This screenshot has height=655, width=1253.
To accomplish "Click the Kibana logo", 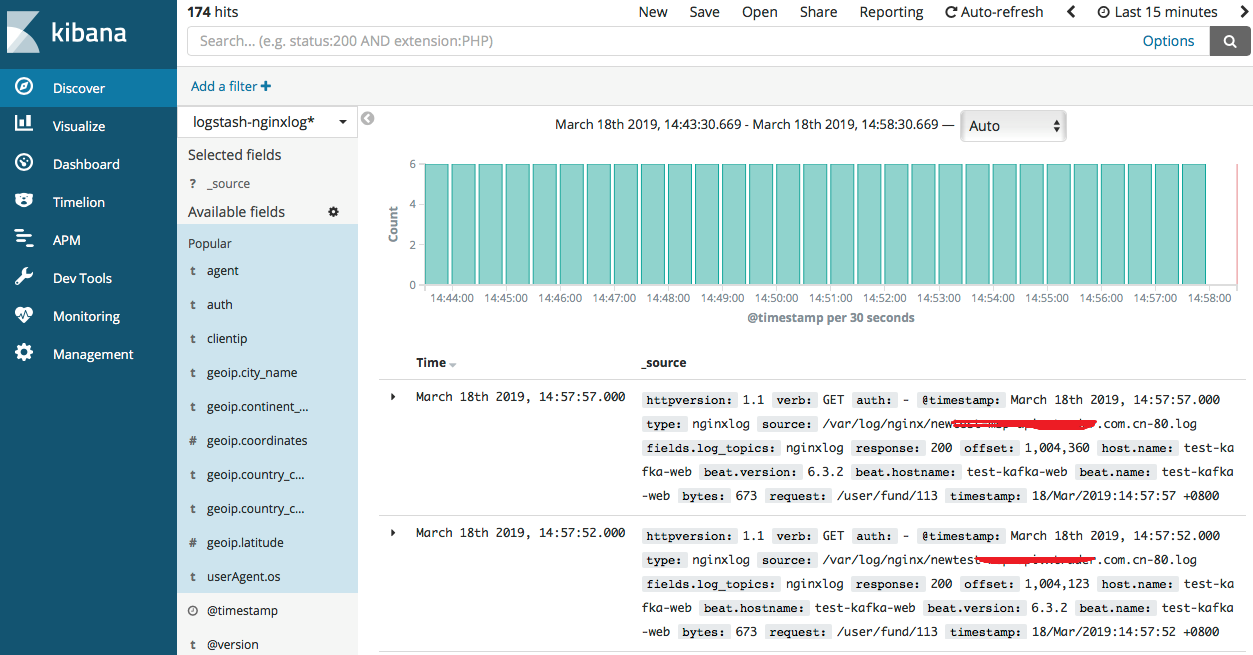I will tap(67, 33).
